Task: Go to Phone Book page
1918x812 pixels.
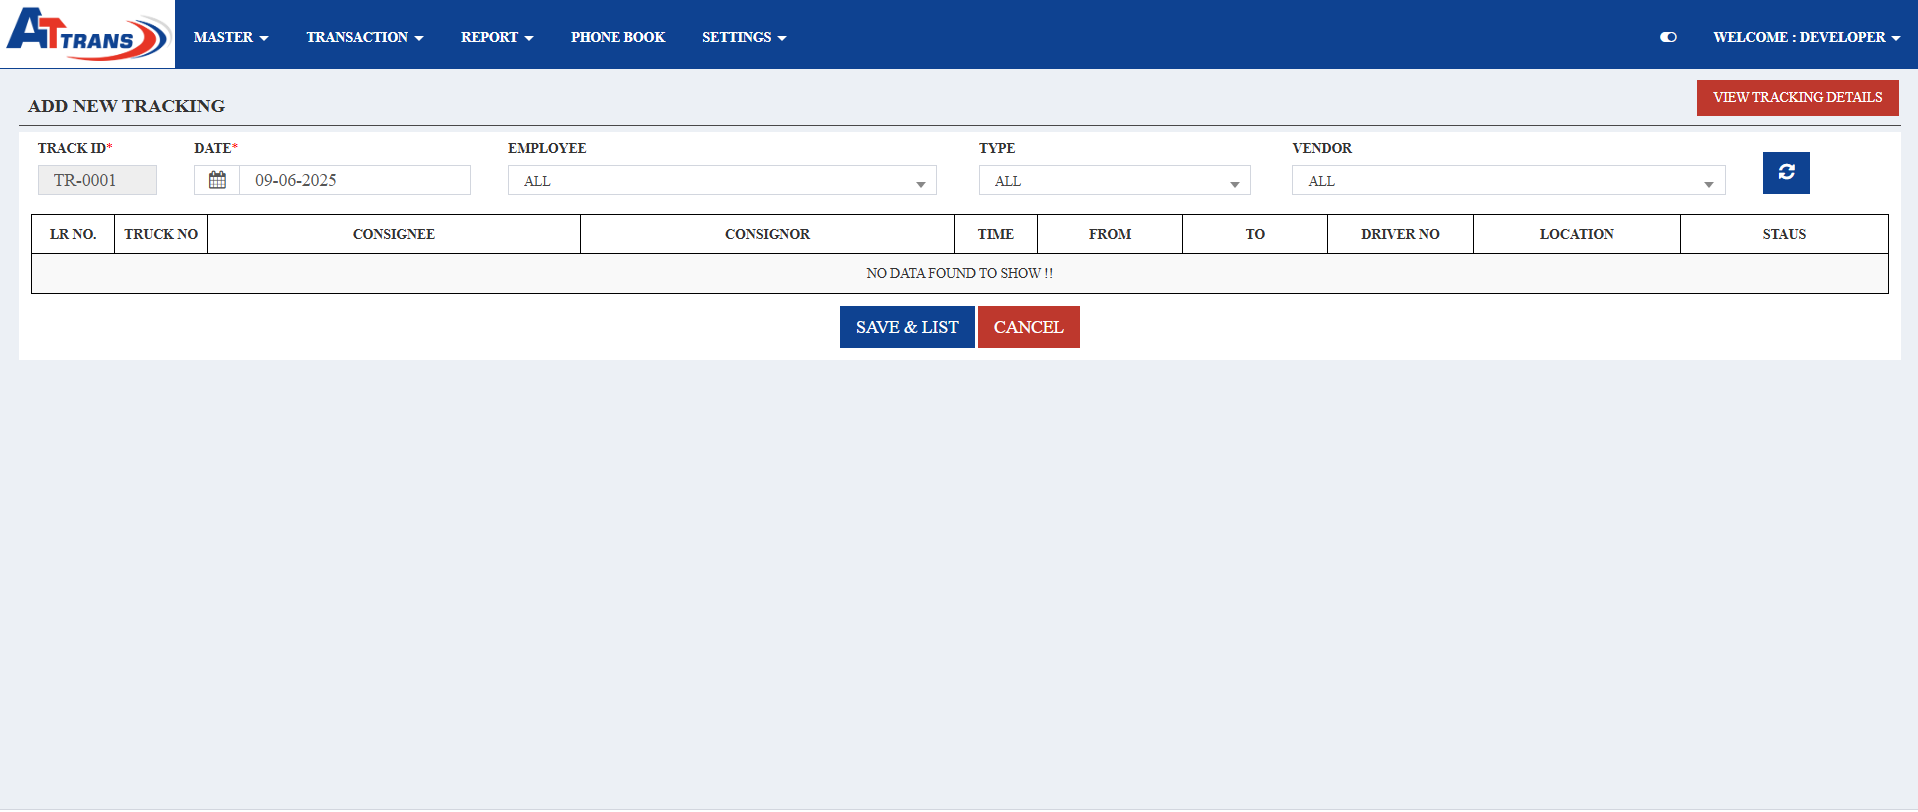Action: (617, 37)
